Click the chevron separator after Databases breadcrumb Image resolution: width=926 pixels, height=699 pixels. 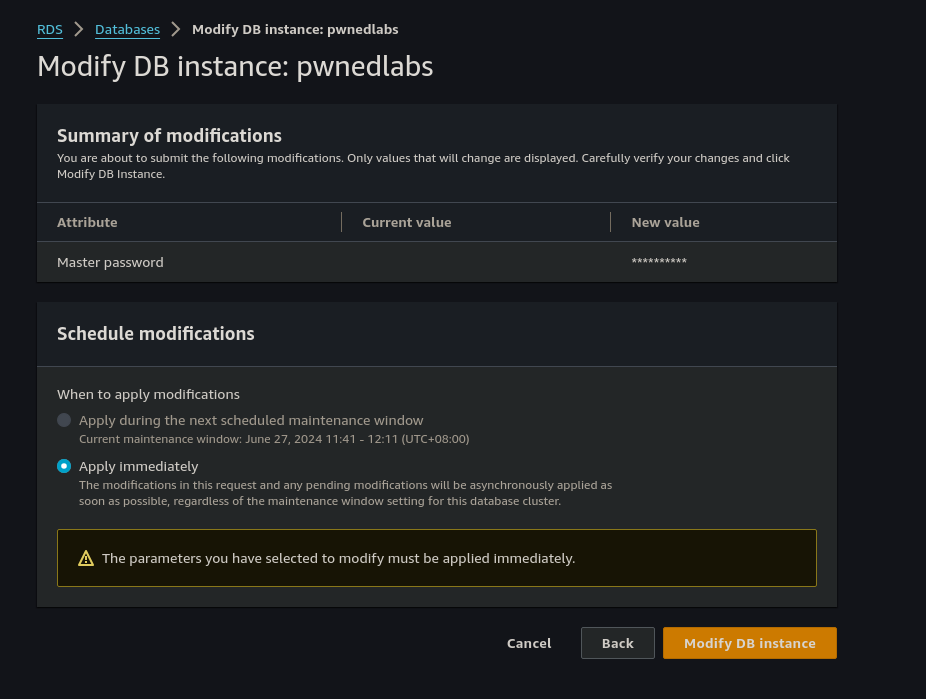176,30
